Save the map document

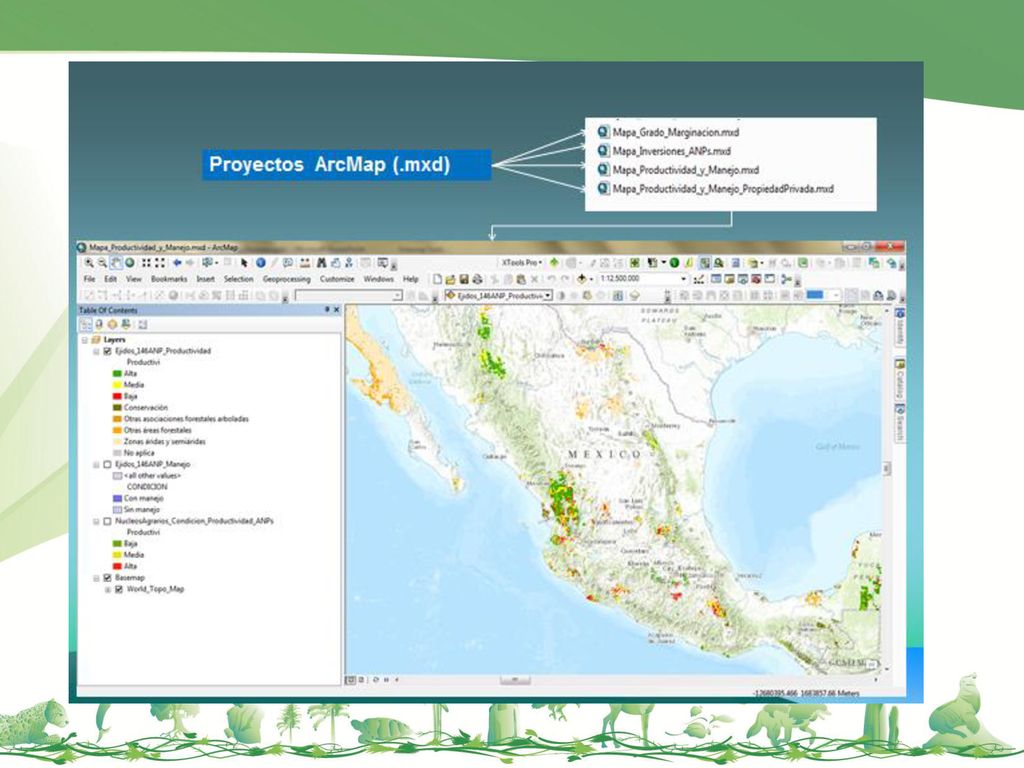click(464, 280)
